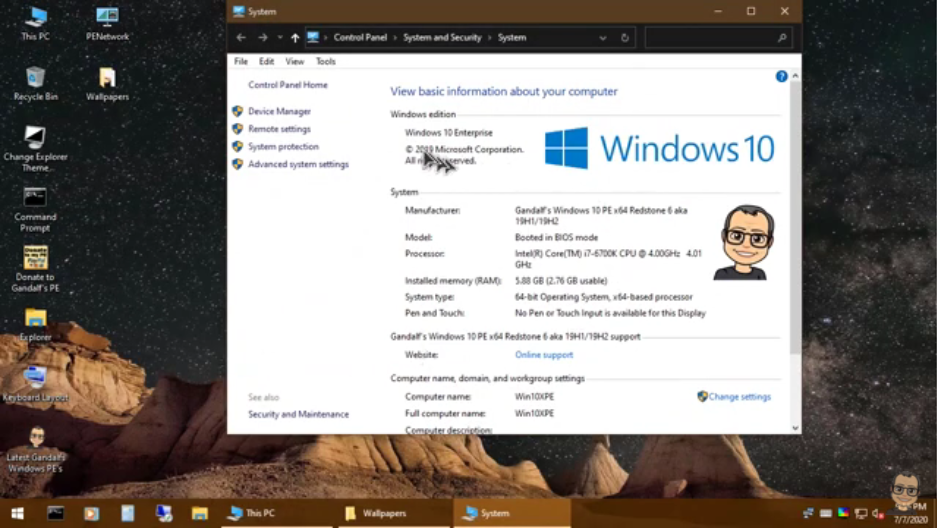Open Advanced system settings
Screen dimensions: 937x528
tap(298, 164)
